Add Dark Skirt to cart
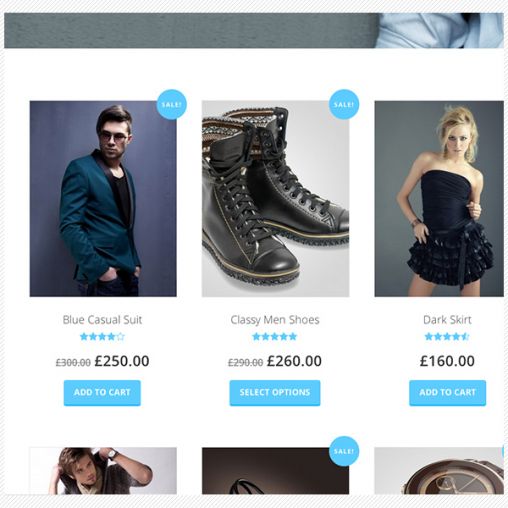The image size is (508, 508). [447, 393]
